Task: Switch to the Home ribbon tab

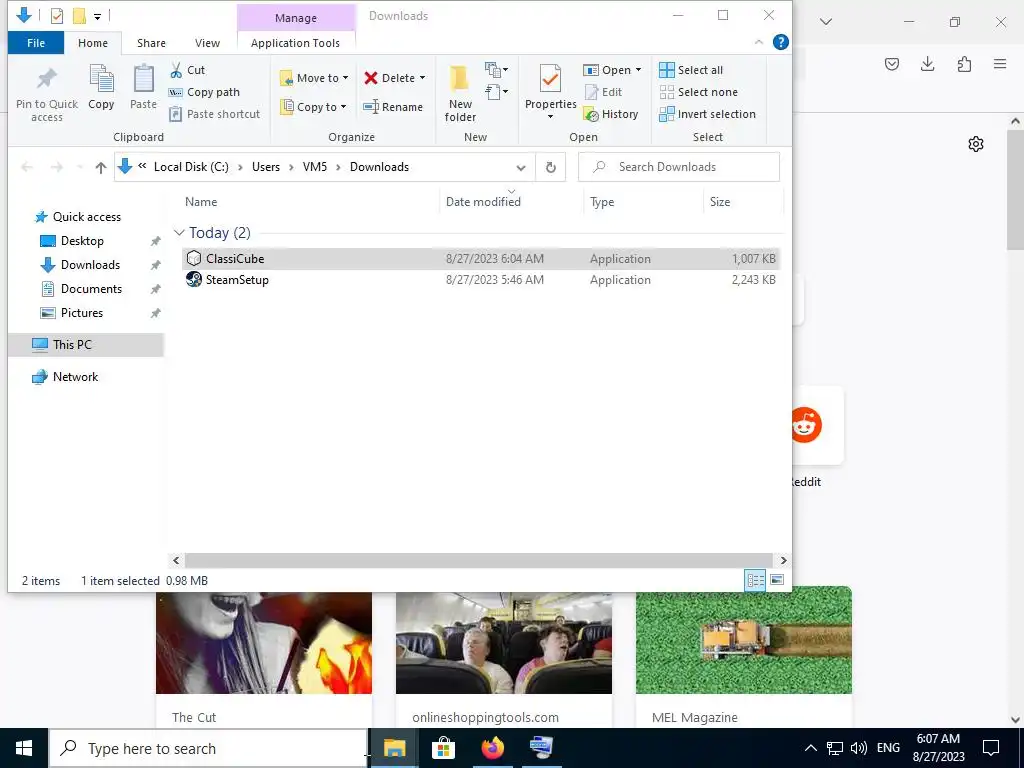Action: 93,43
